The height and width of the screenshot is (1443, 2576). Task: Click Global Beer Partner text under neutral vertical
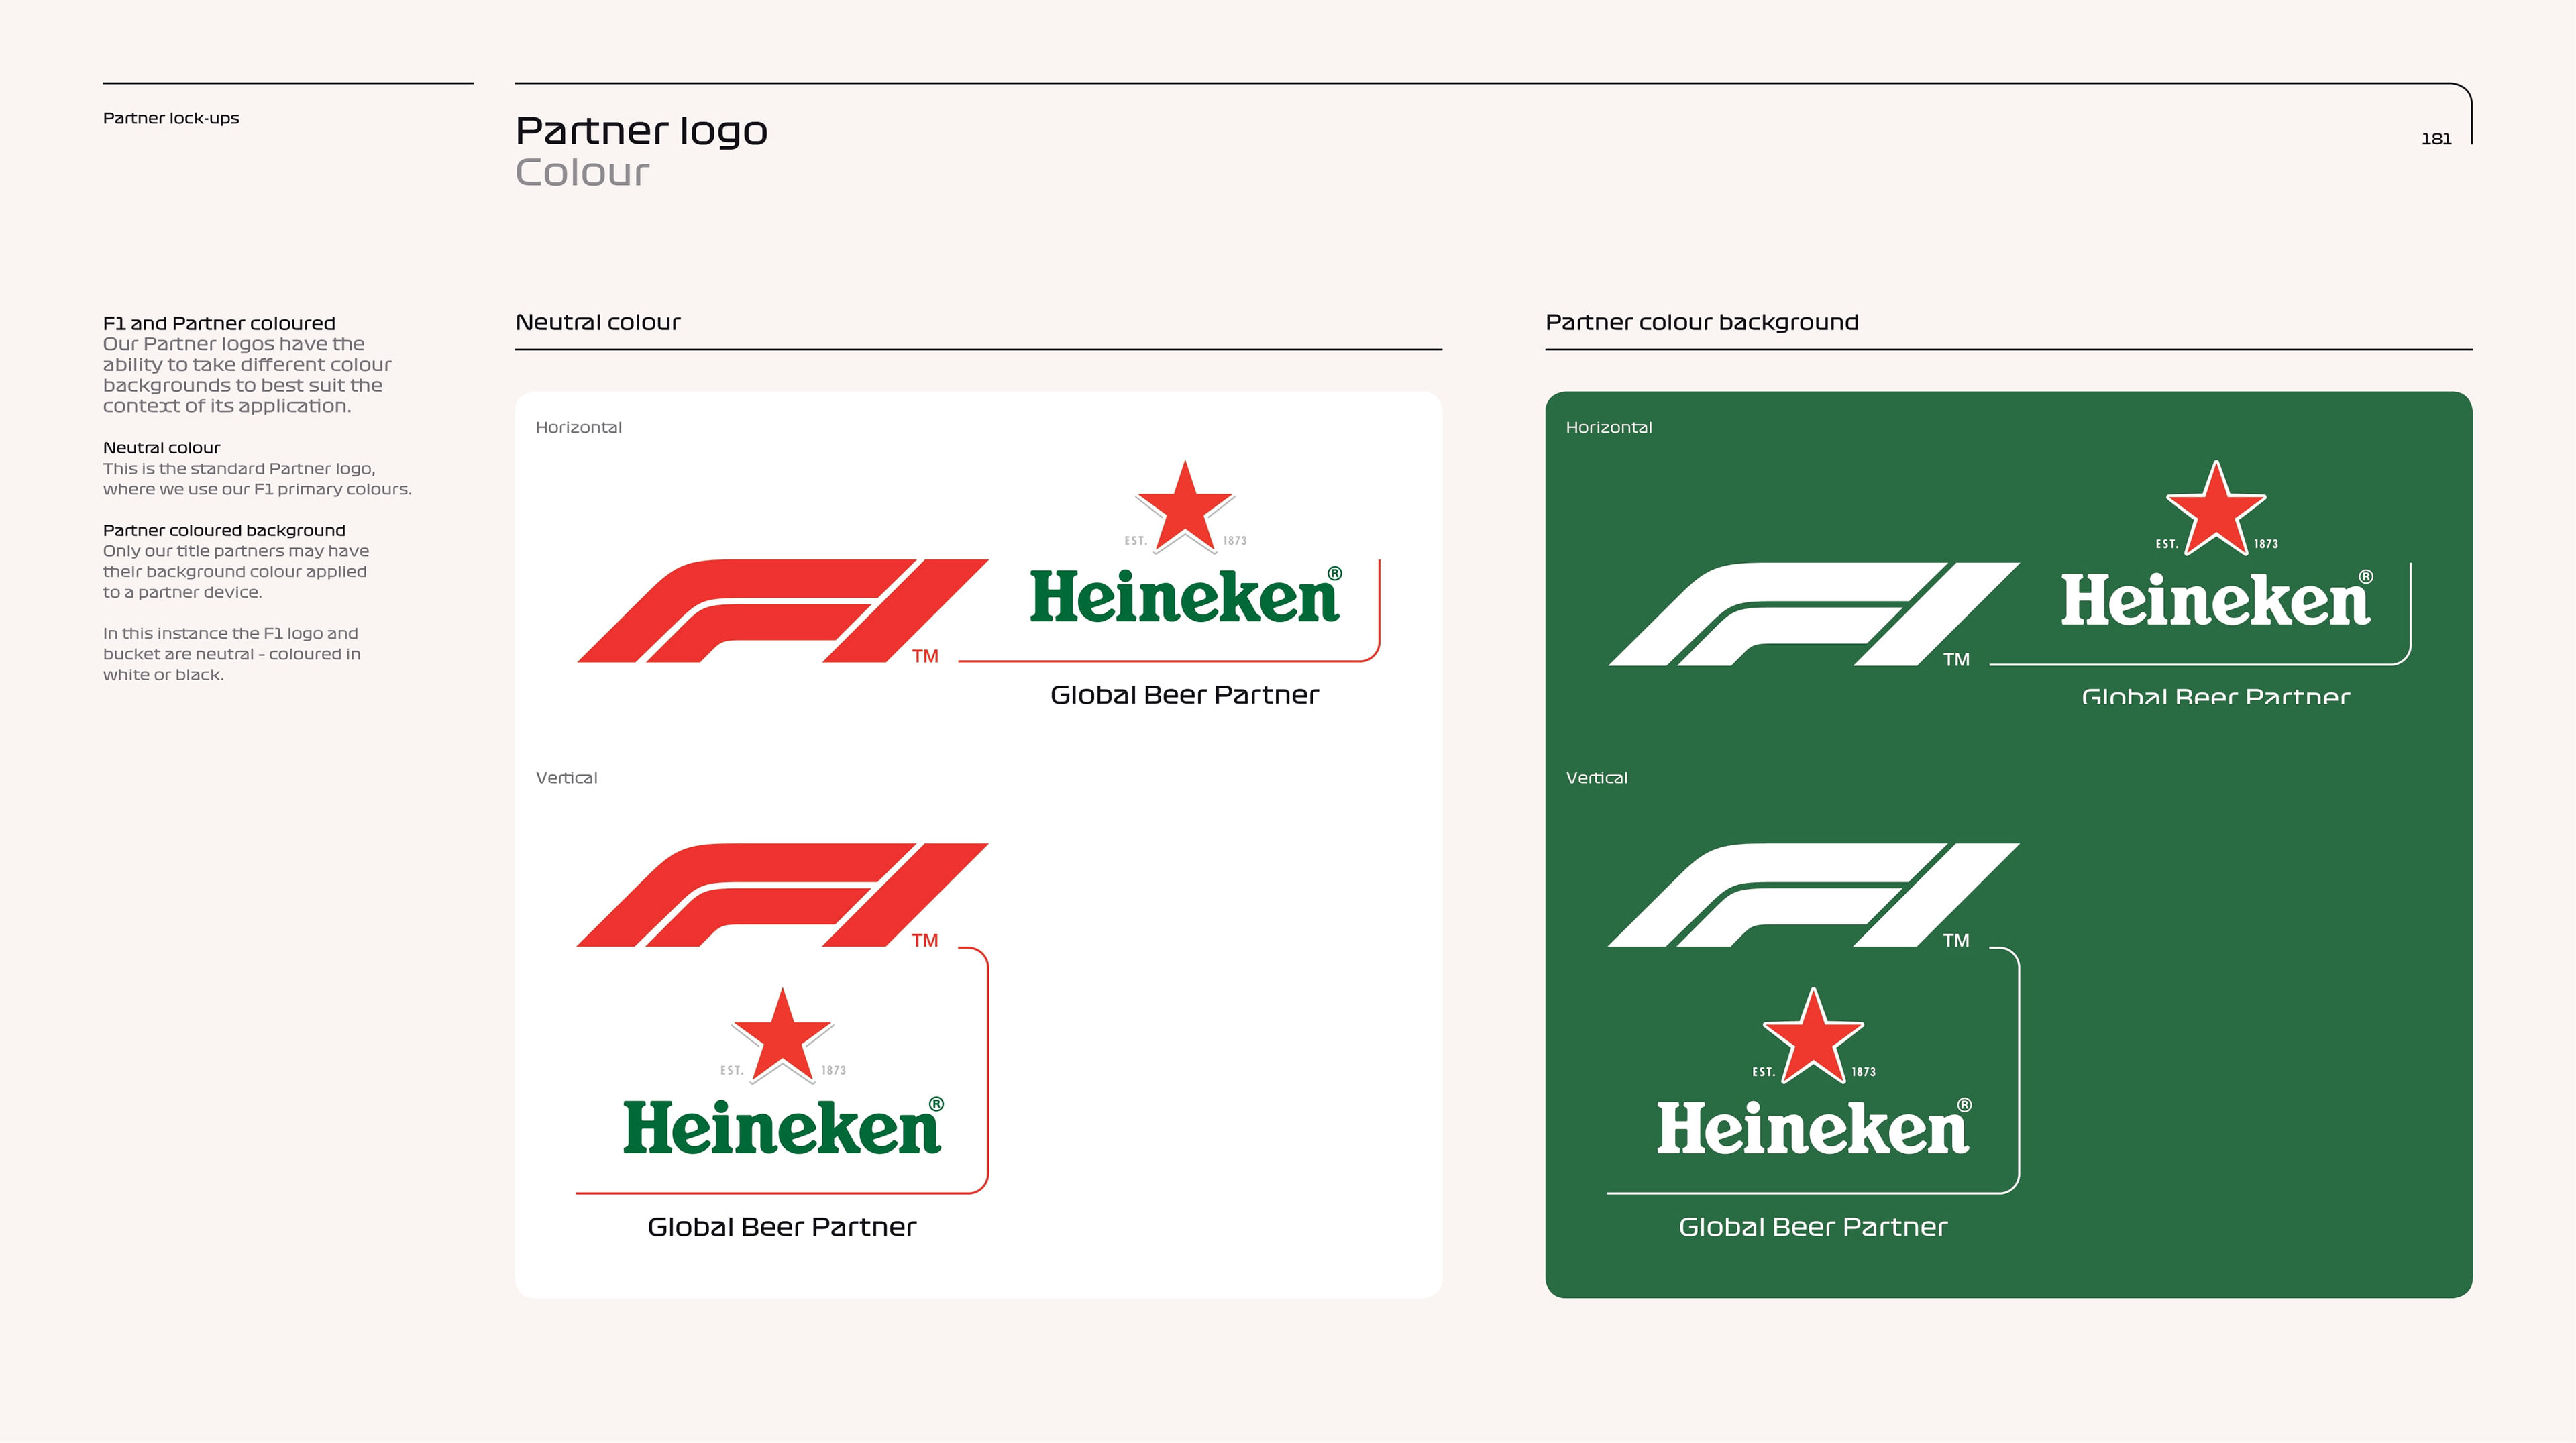tap(782, 1227)
